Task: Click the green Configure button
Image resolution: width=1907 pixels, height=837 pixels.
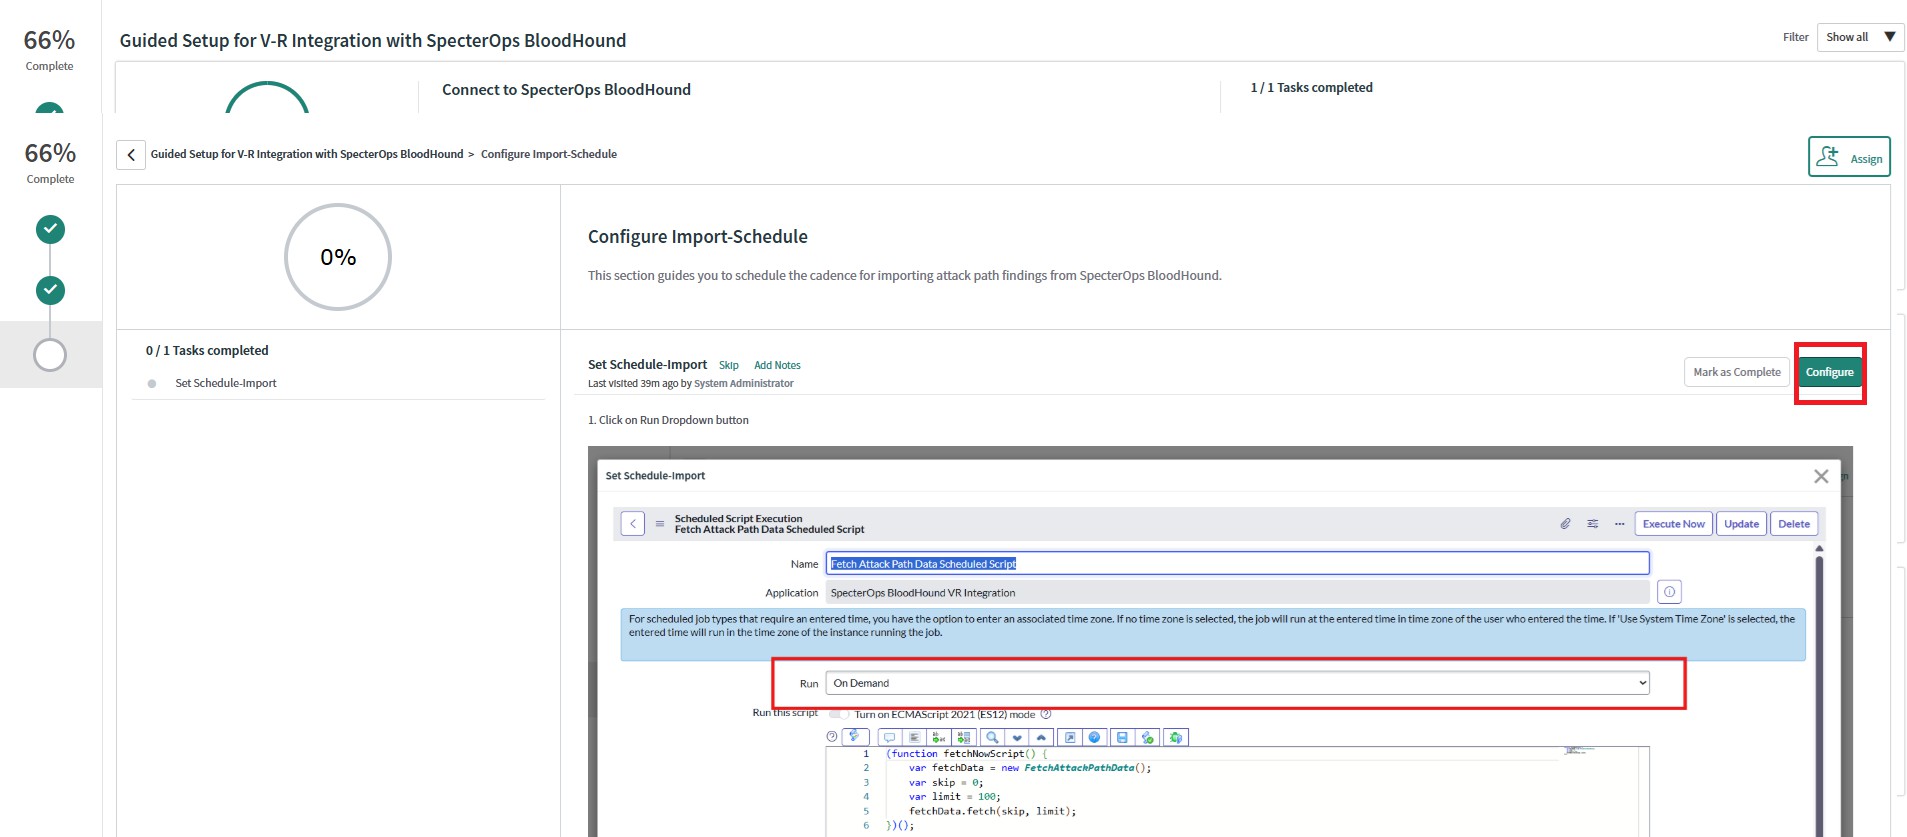Action: (x=1829, y=372)
